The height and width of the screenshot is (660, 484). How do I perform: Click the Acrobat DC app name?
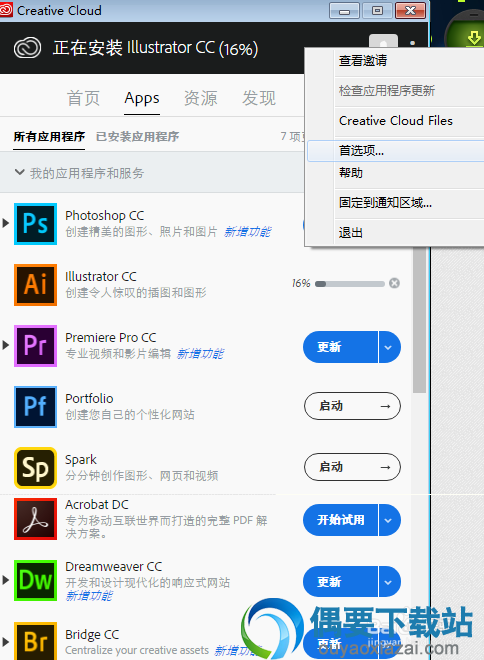pyautogui.click(x=97, y=504)
